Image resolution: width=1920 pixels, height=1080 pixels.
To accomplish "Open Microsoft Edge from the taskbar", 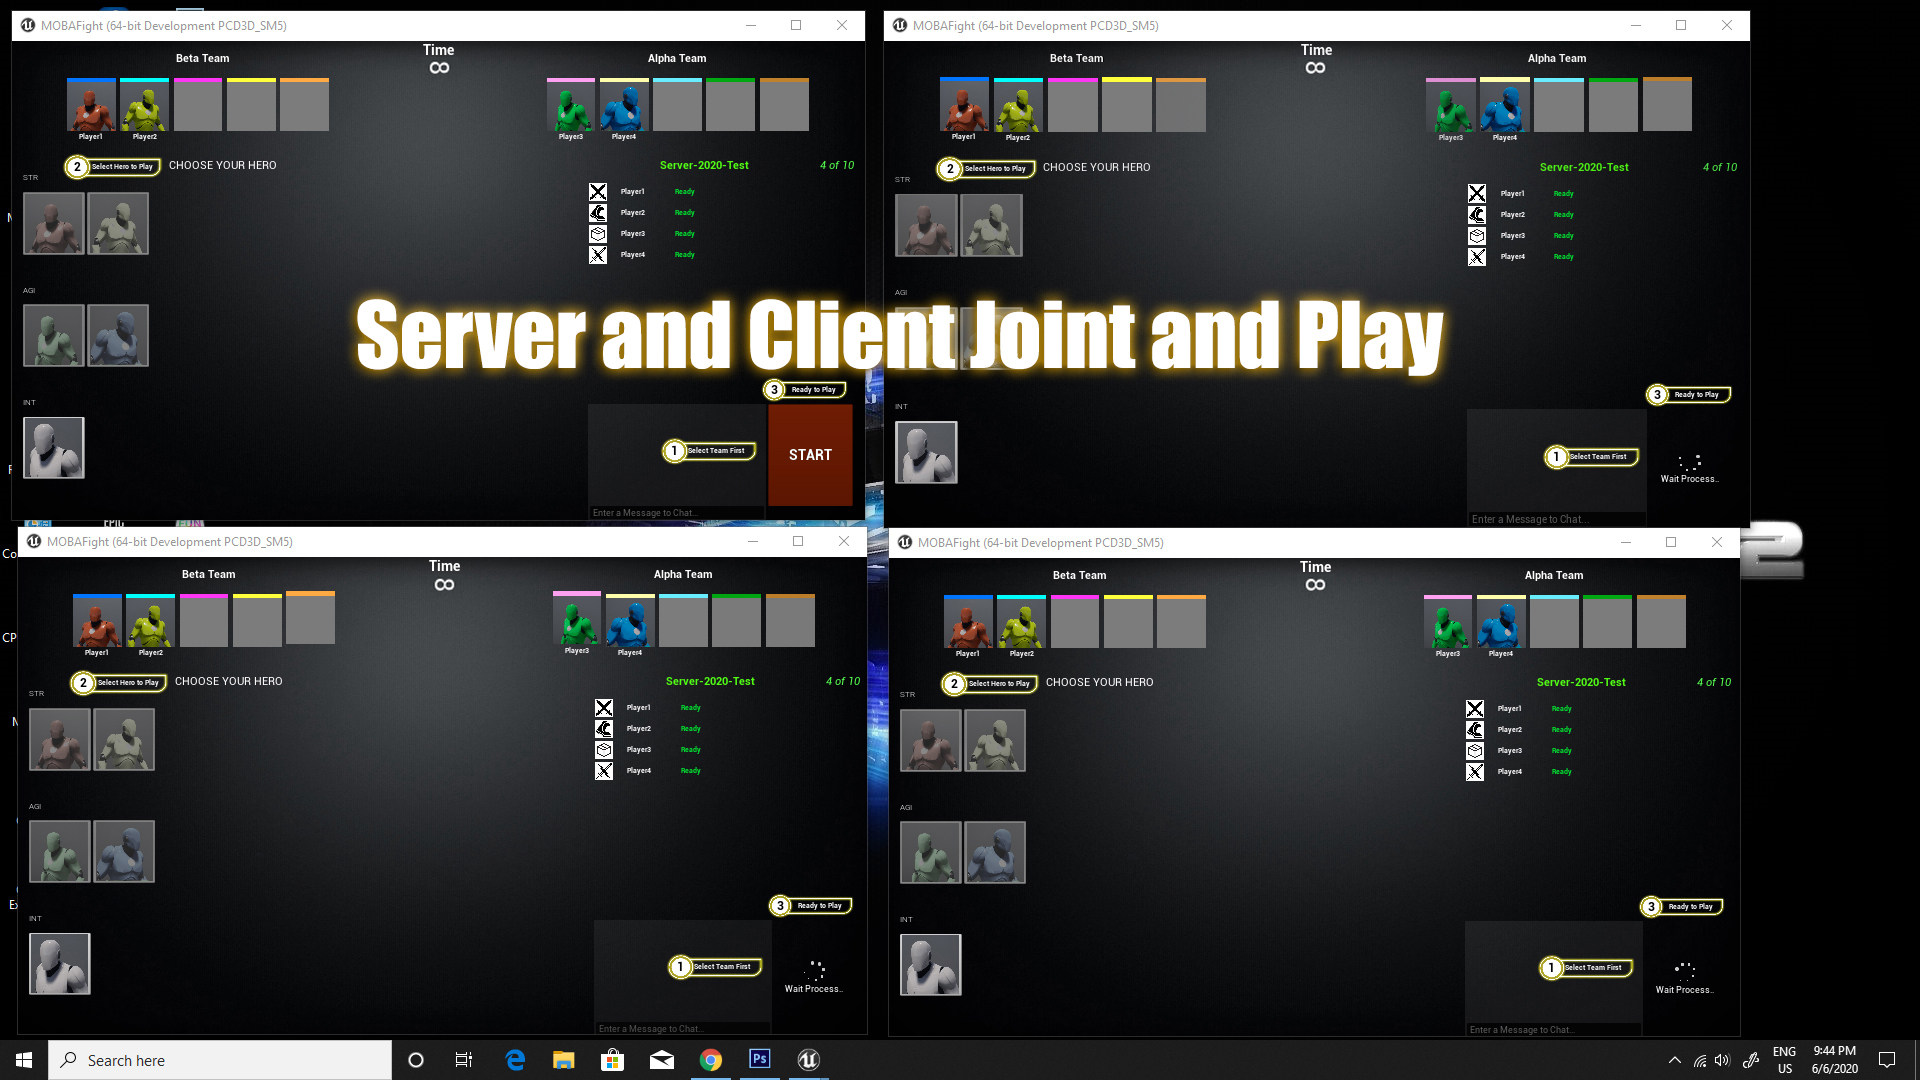I will (x=515, y=1059).
